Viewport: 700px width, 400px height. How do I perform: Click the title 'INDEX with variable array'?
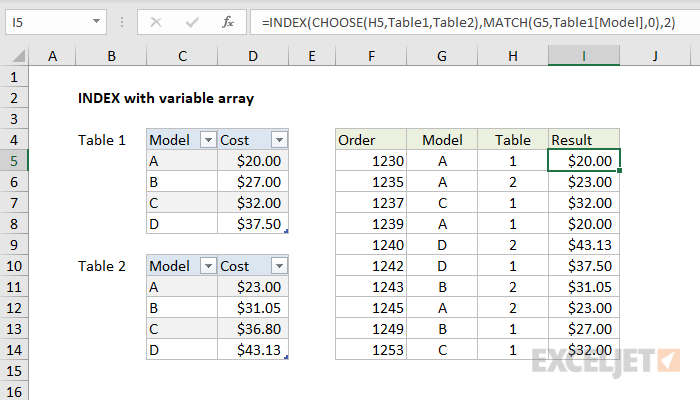coord(166,98)
